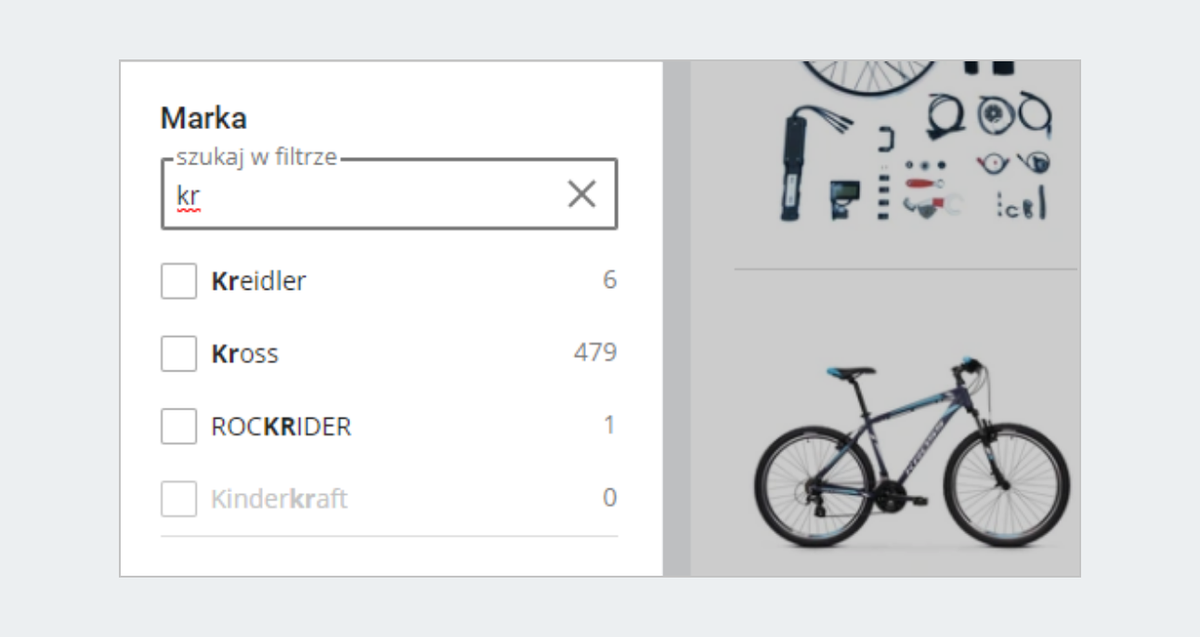Viewport: 1200px width, 637px height.
Task: Click the greyed-out Kinderkraft label
Action: pos(279,499)
